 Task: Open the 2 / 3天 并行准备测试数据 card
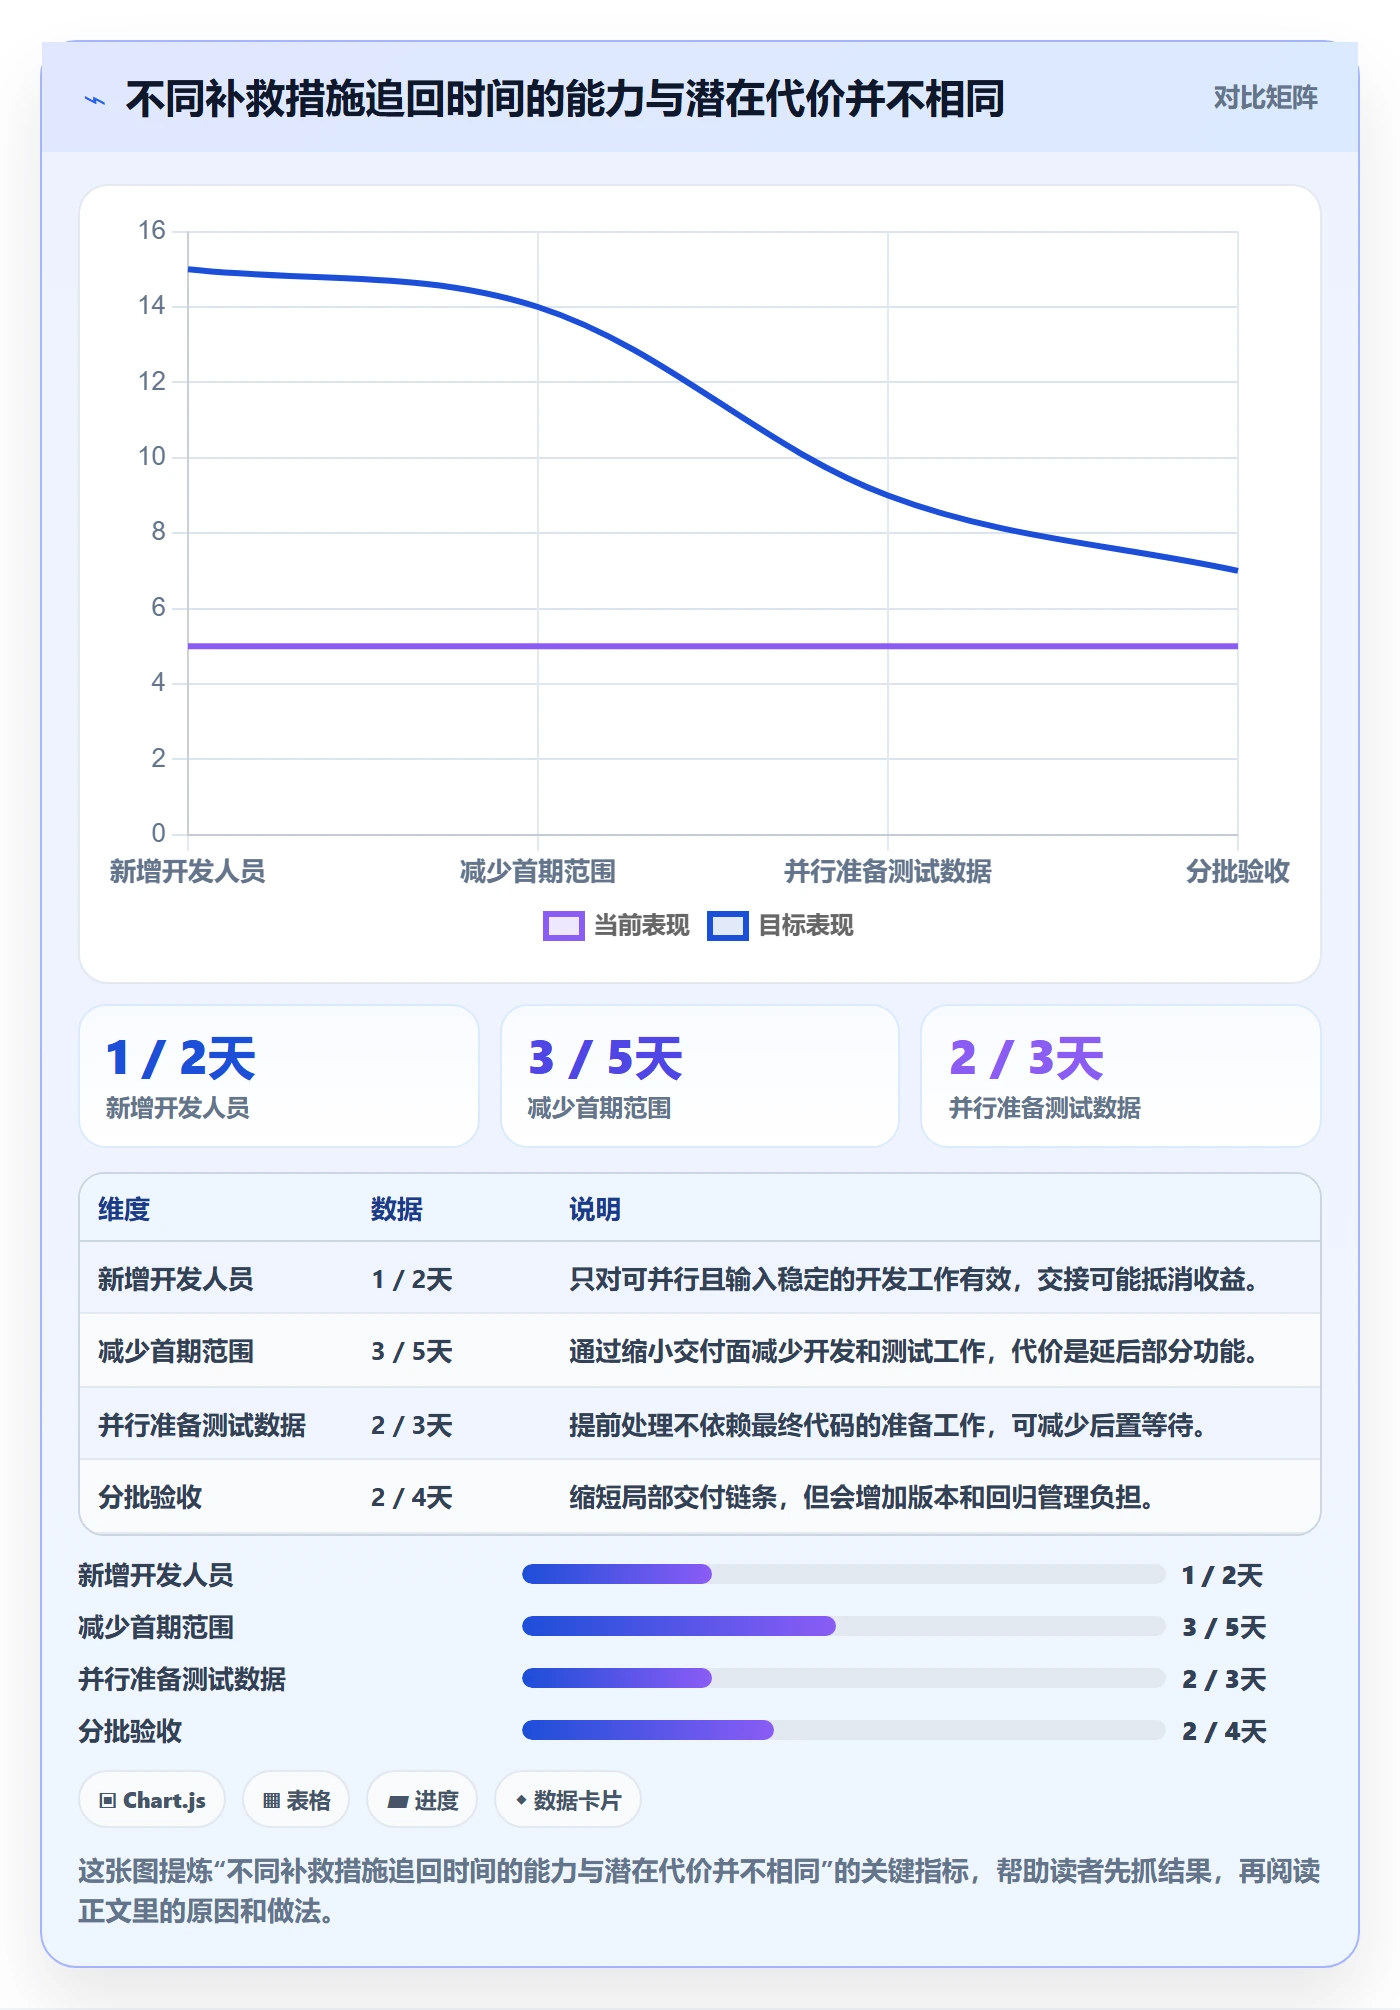pos(1121,1076)
